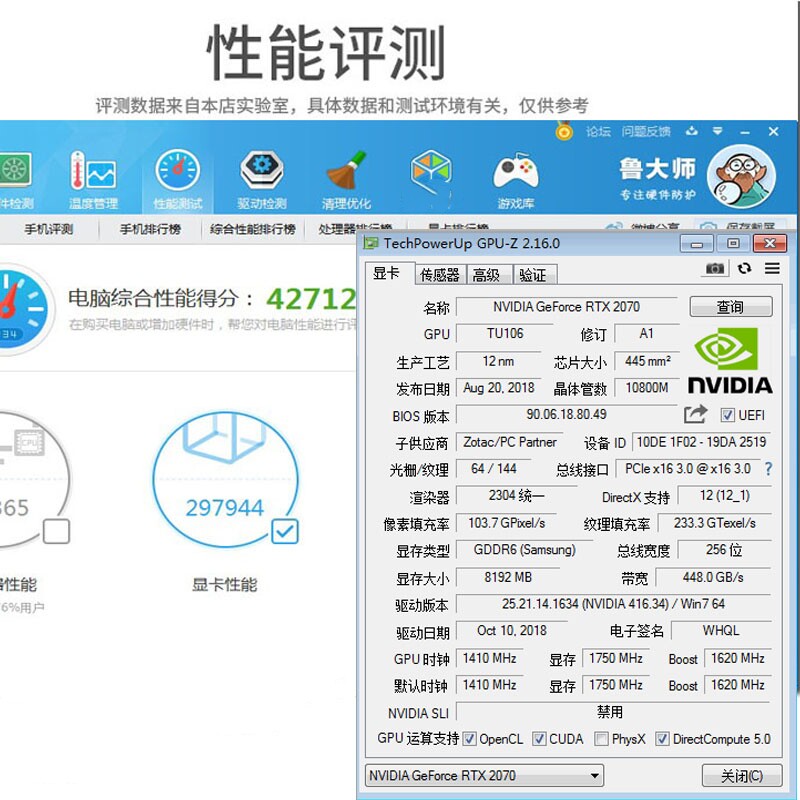This screenshot has width=800, height=800.
Task: Click the gold medal icon in title bar
Action: pyautogui.click(x=564, y=131)
